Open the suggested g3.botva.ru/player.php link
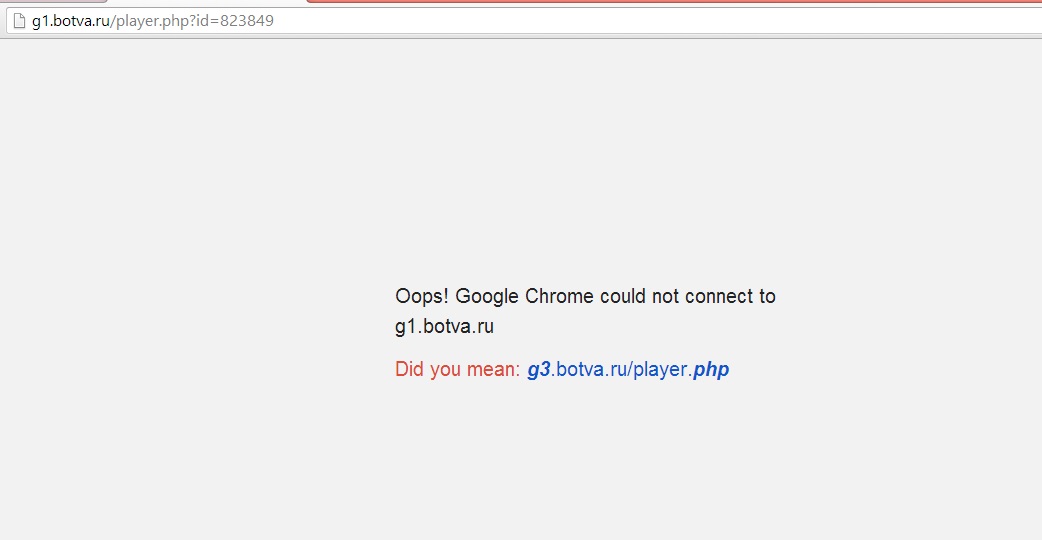1042x540 pixels. 628,370
